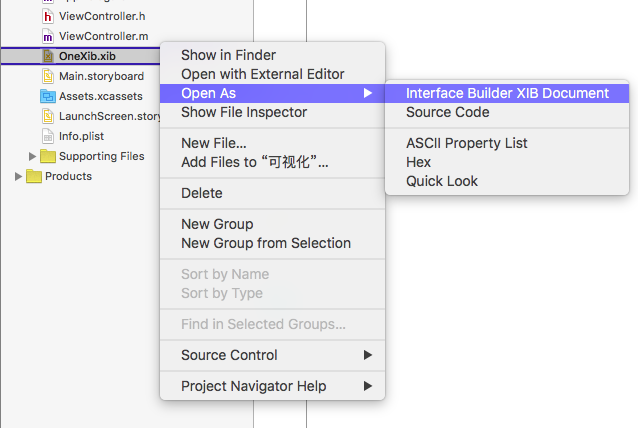Select New Group from Selection

point(272,243)
